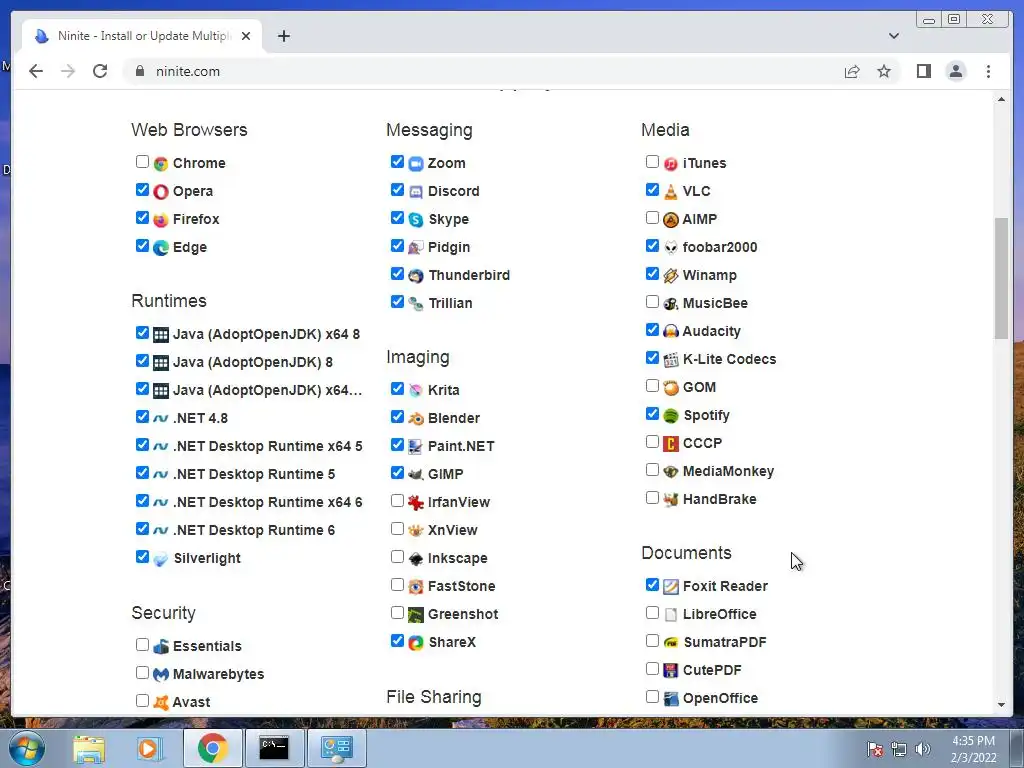Click the Avast icon
This screenshot has width=1024, height=768.
coord(161,703)
